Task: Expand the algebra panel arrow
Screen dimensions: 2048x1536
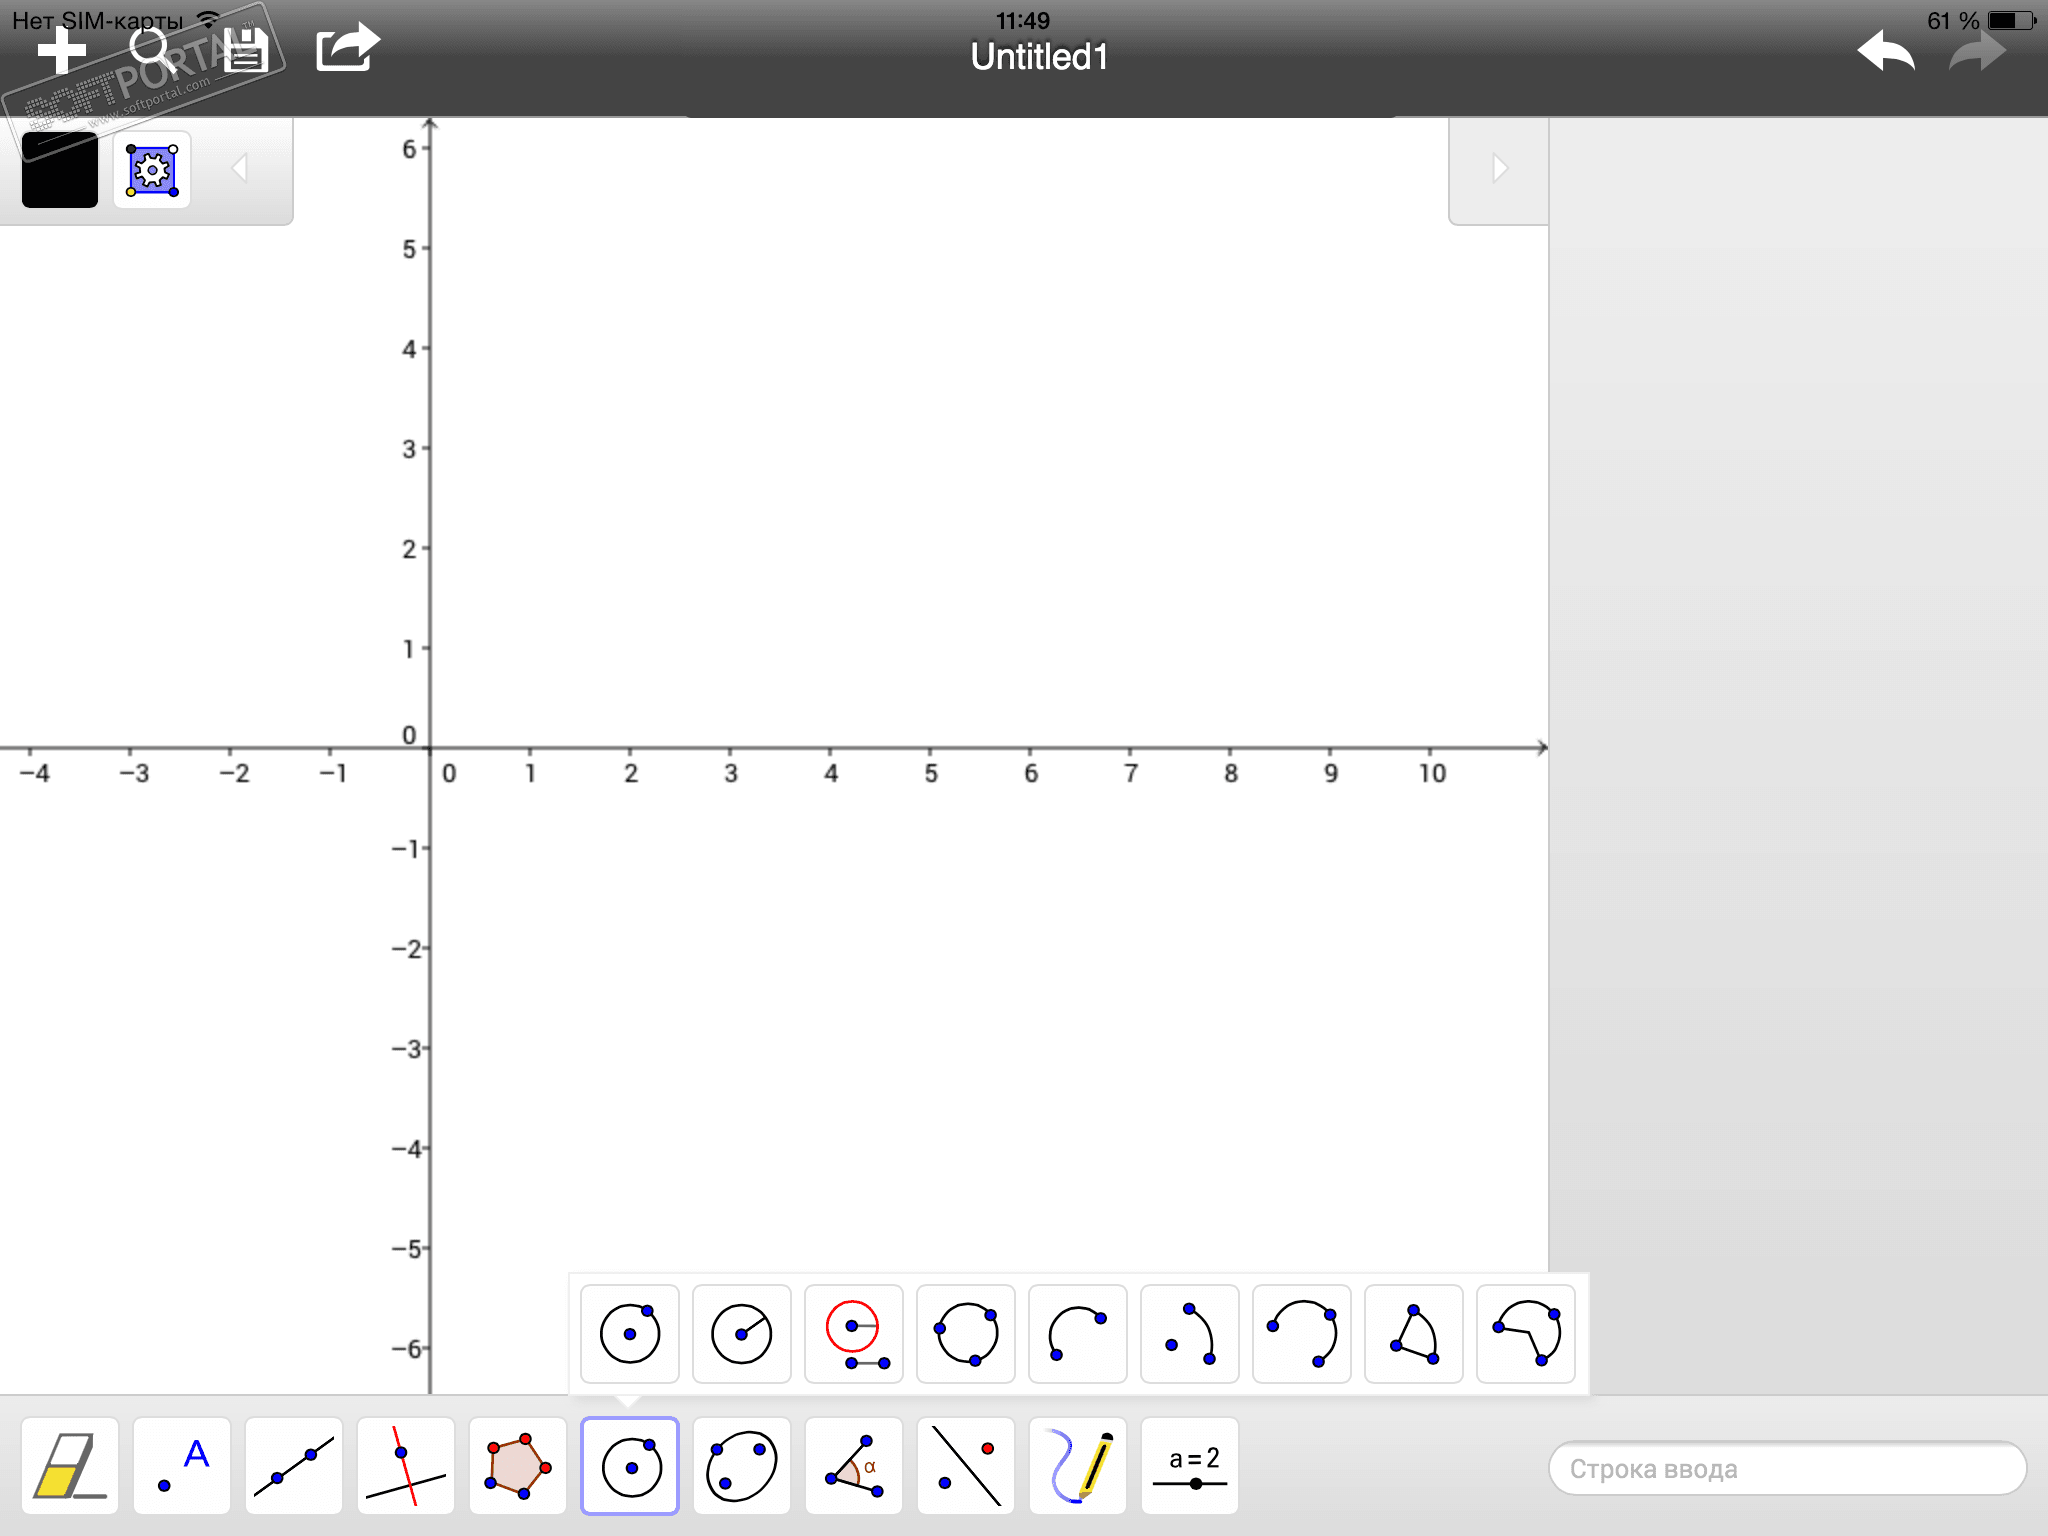Action: pos(1498,168)
